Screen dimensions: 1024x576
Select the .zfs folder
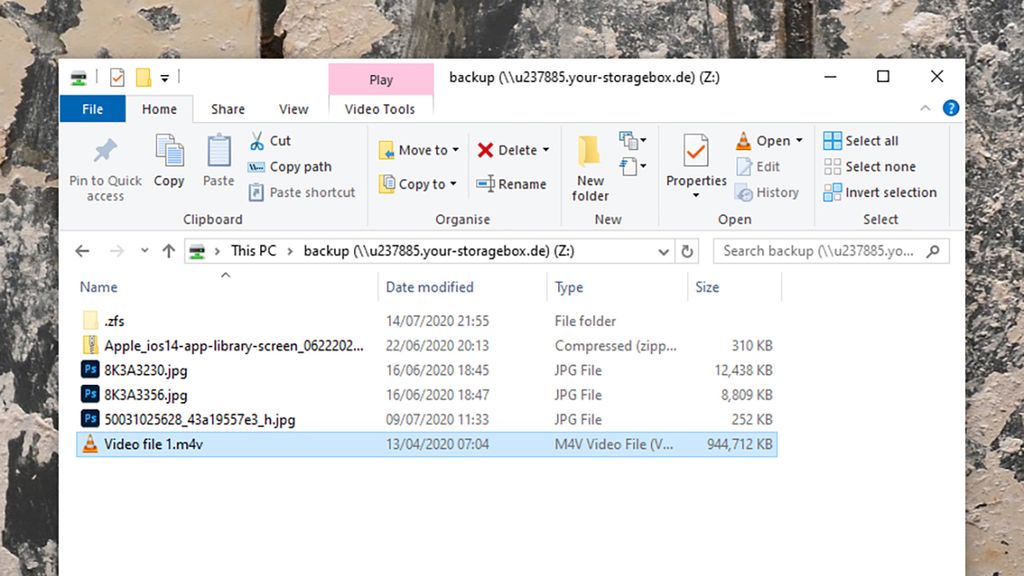426,321
